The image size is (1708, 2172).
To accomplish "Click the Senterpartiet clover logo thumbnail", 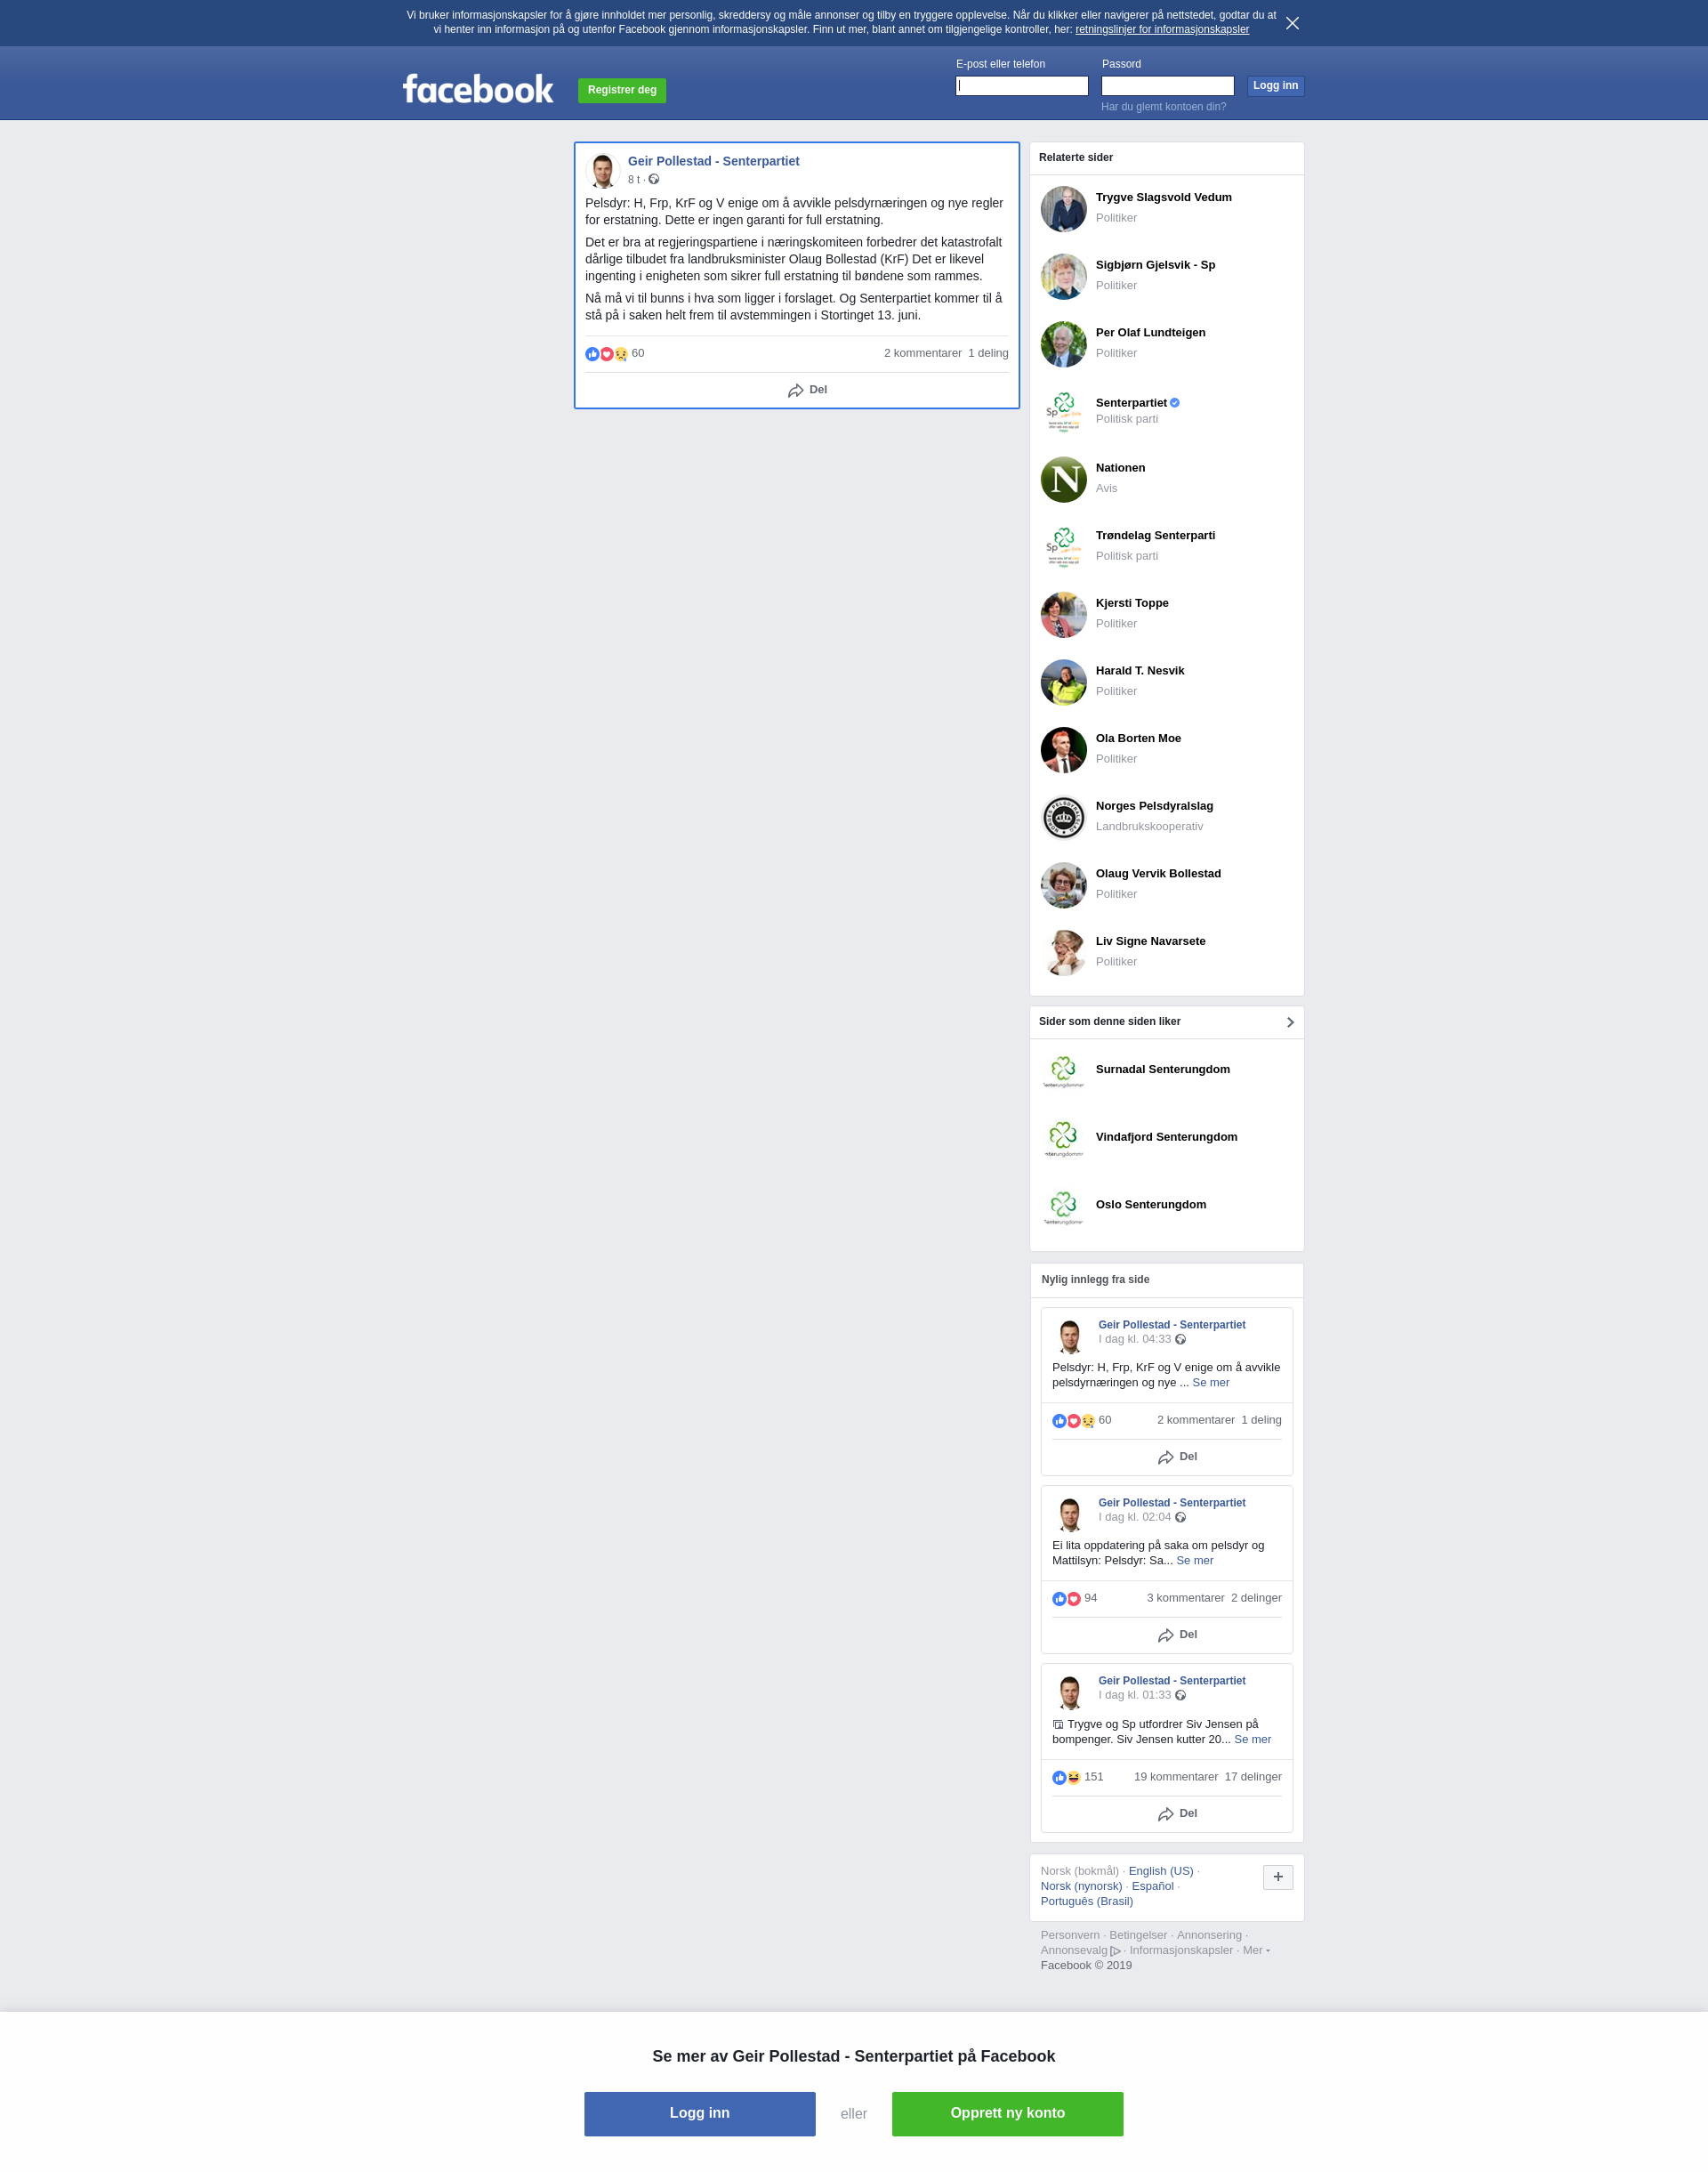I will coord(1063,411).
